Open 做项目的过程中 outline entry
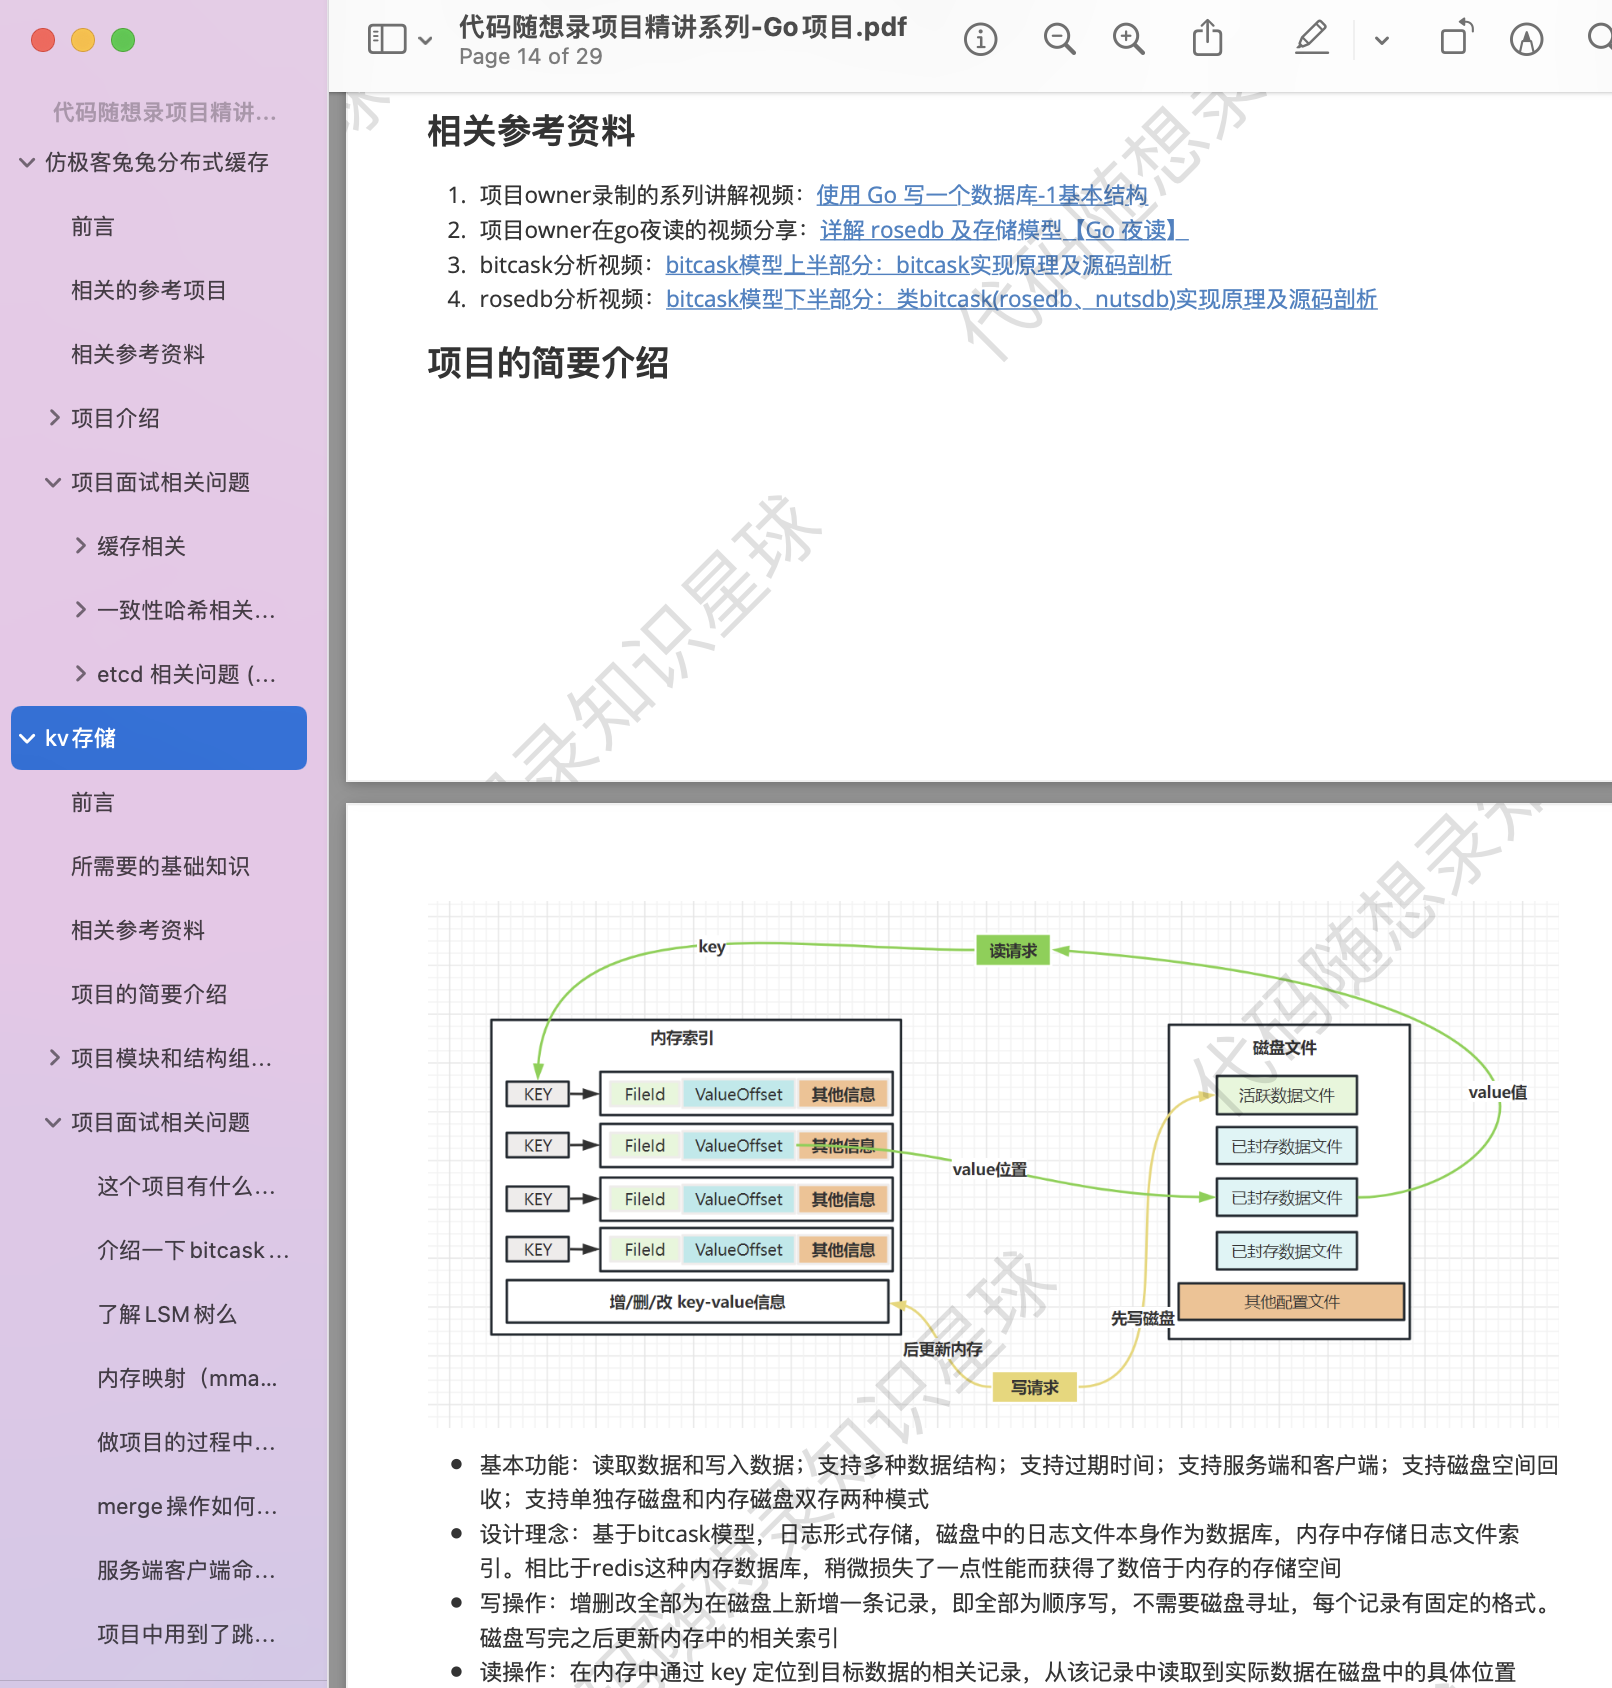This screenshot has width=1612, height=1688. [186, 1442]
